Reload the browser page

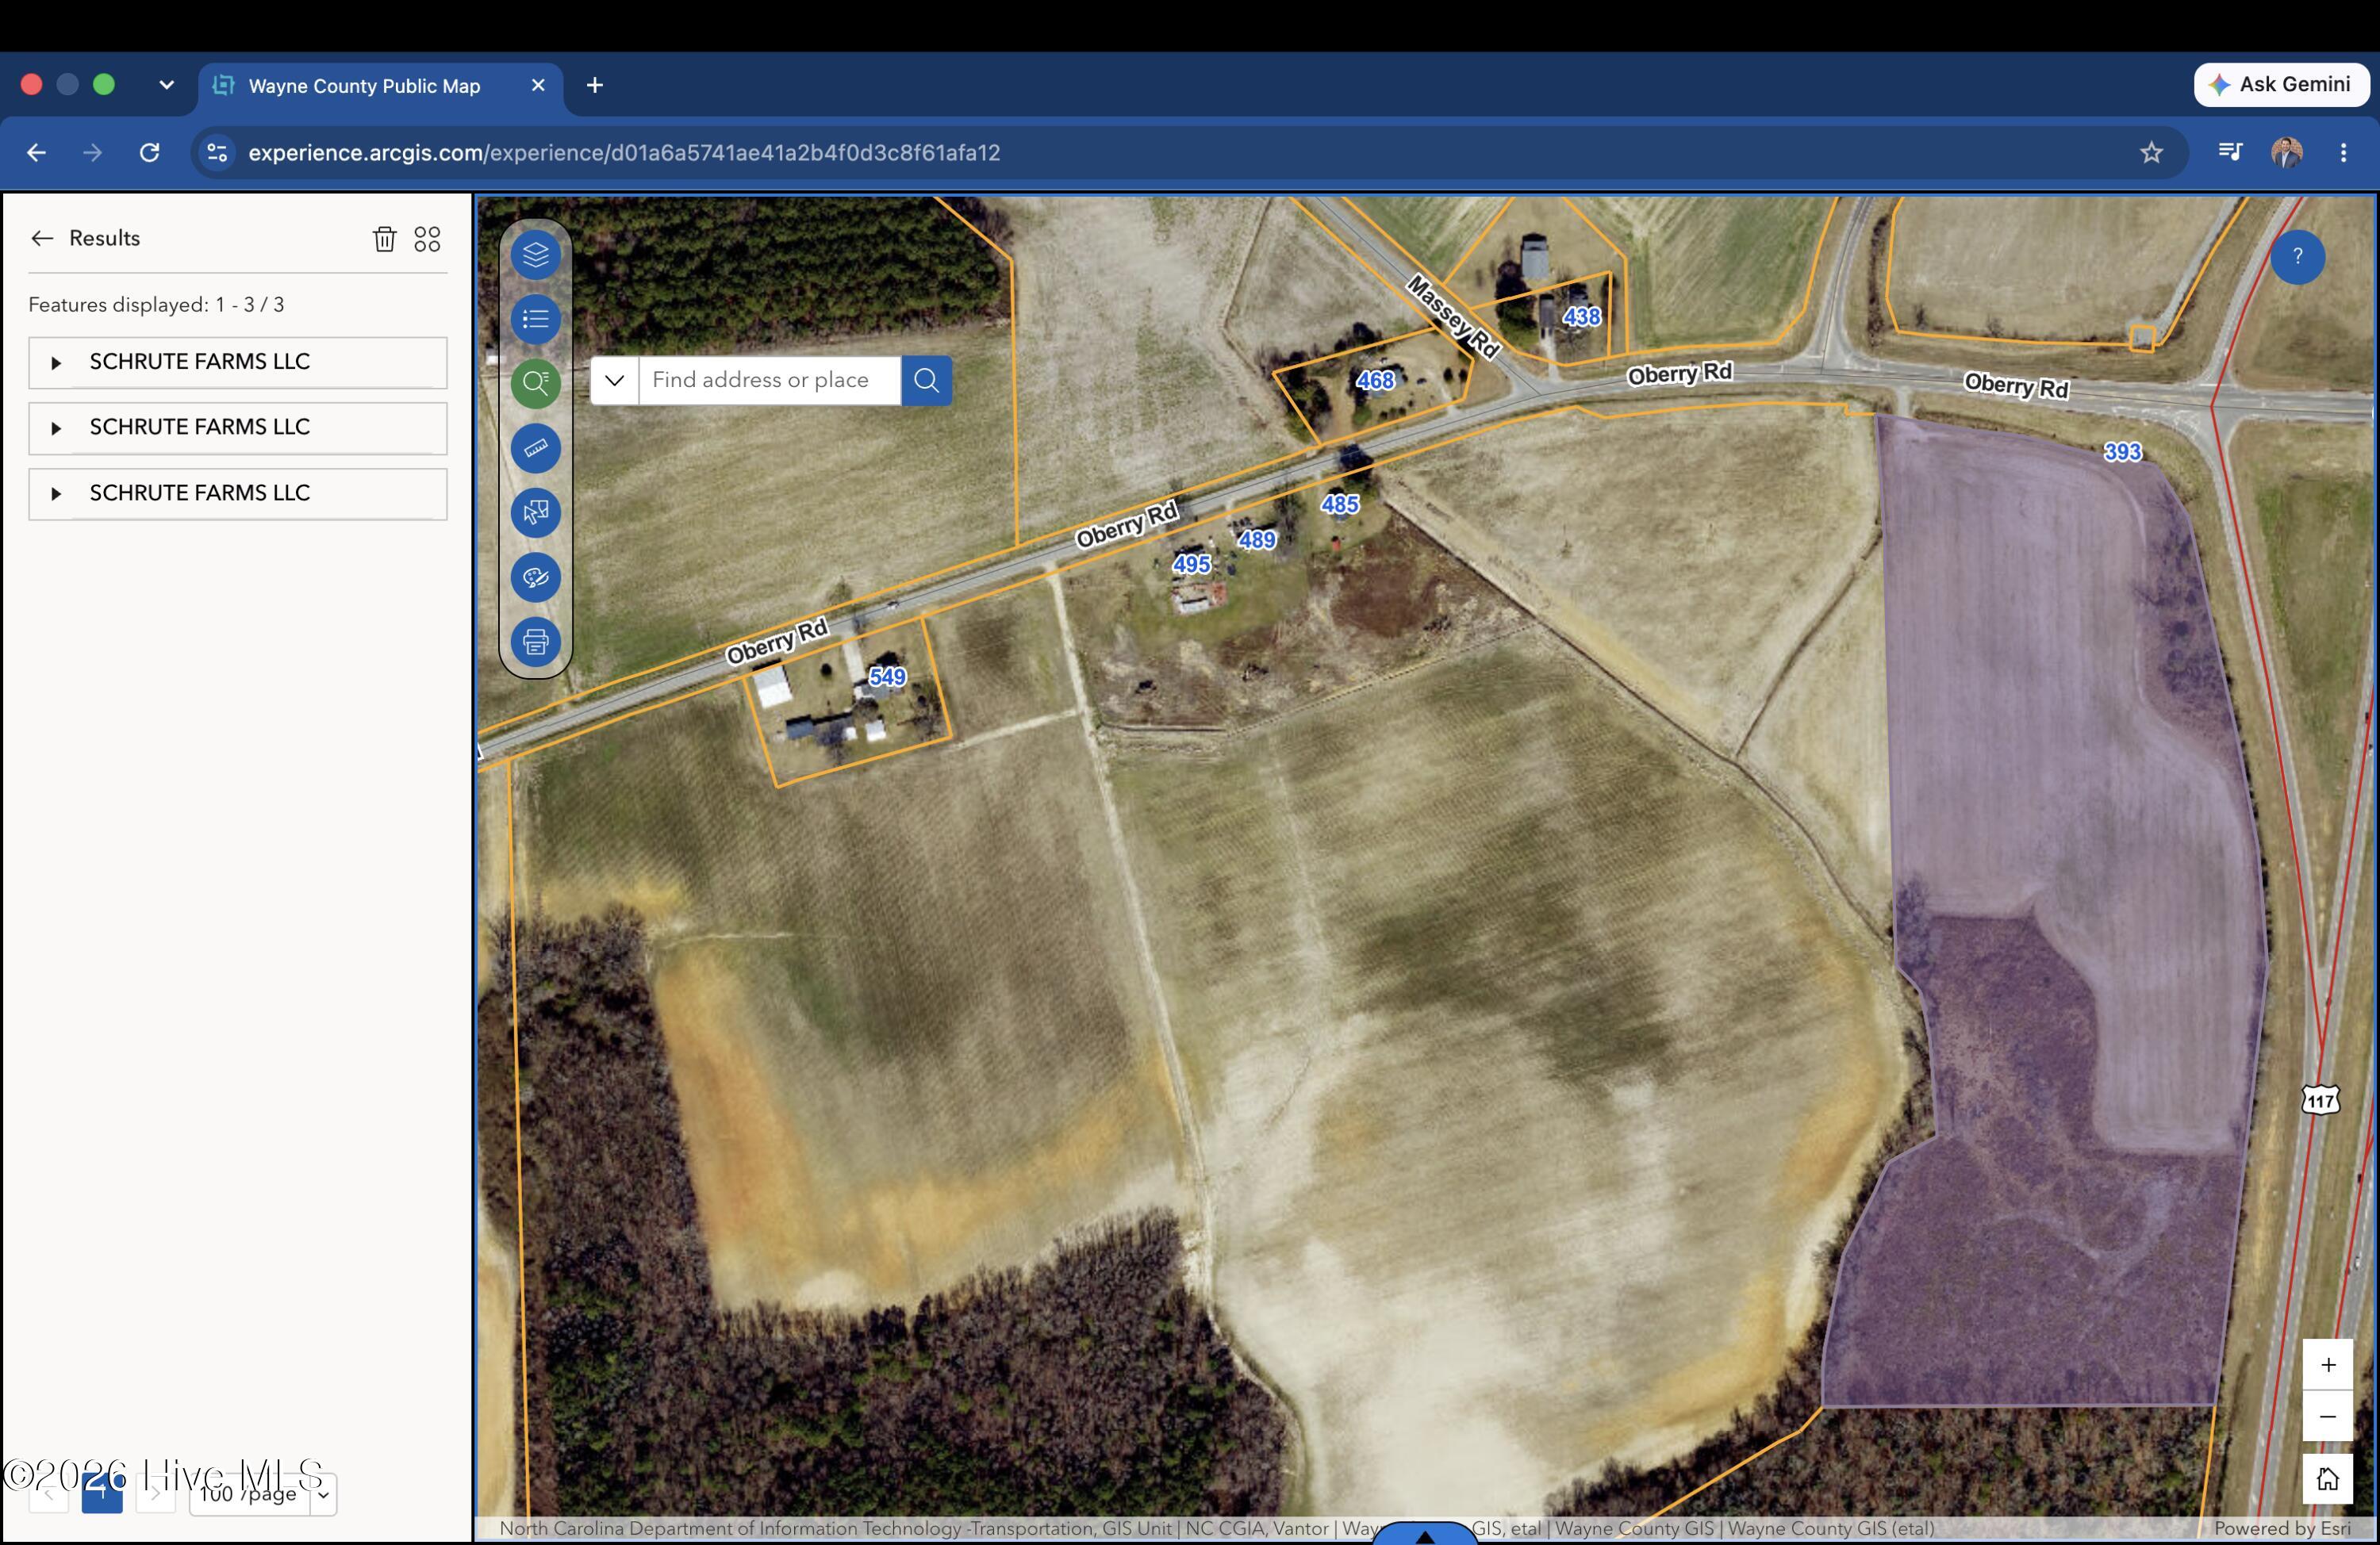point(149,153)
